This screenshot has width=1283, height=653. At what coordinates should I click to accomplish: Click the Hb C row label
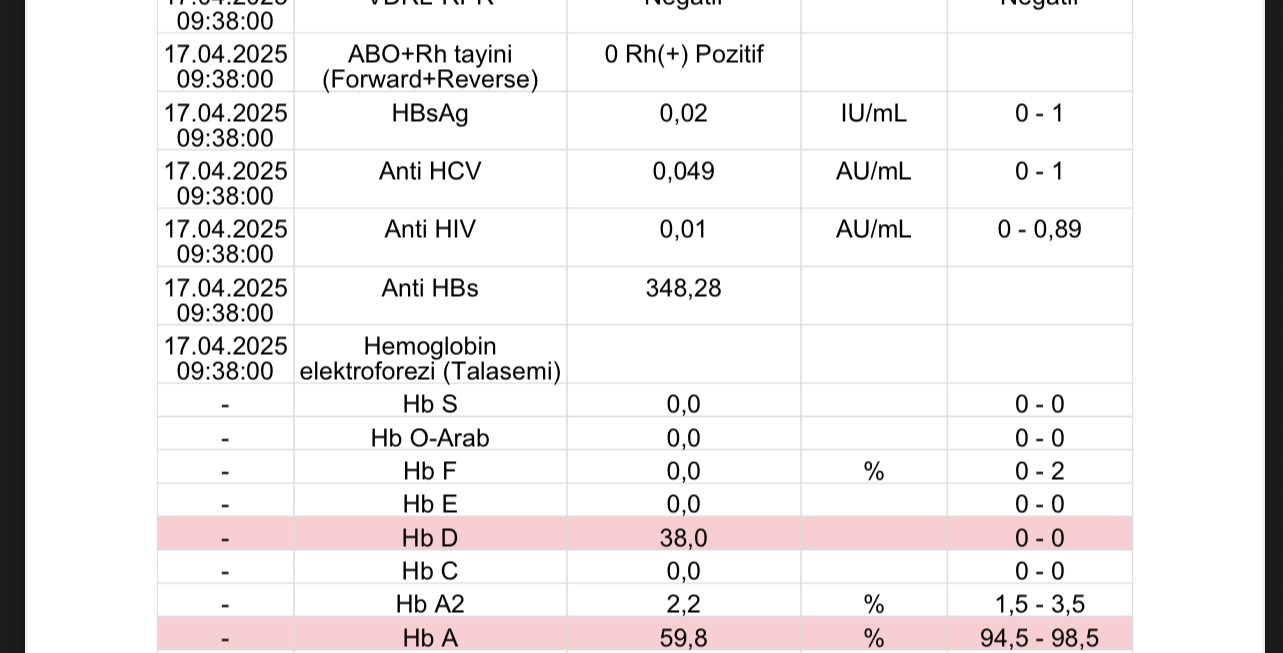[x=430, y=571]
